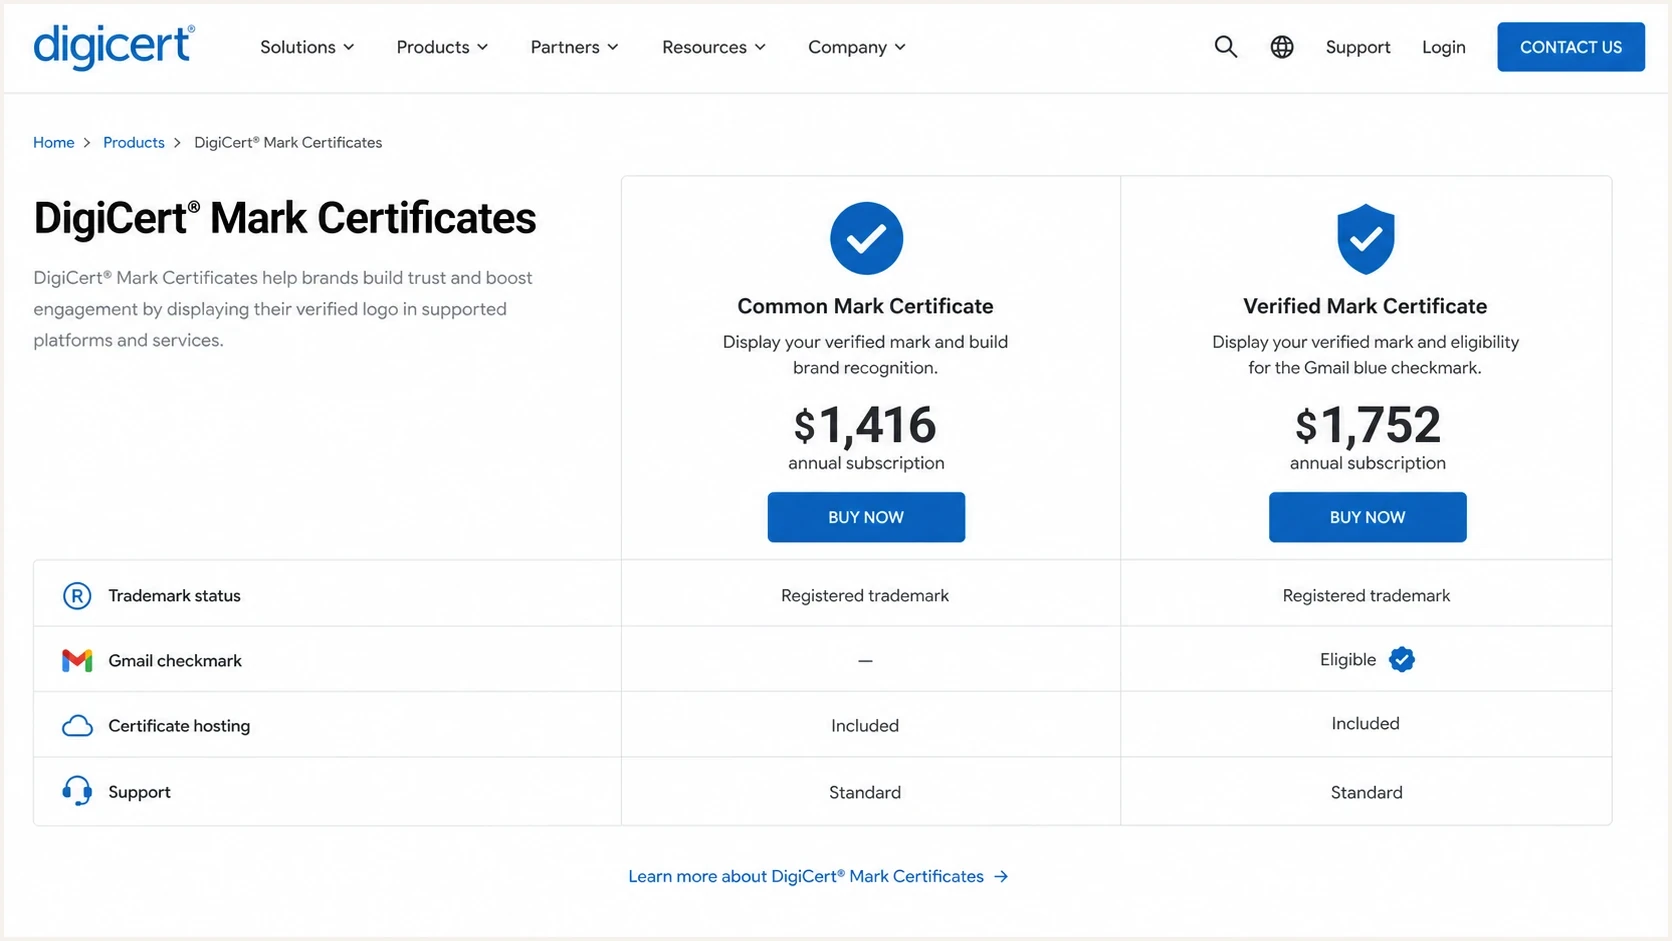Click the Support row label in table
This screenshot has width=1672, height=941.
[140, 792]
